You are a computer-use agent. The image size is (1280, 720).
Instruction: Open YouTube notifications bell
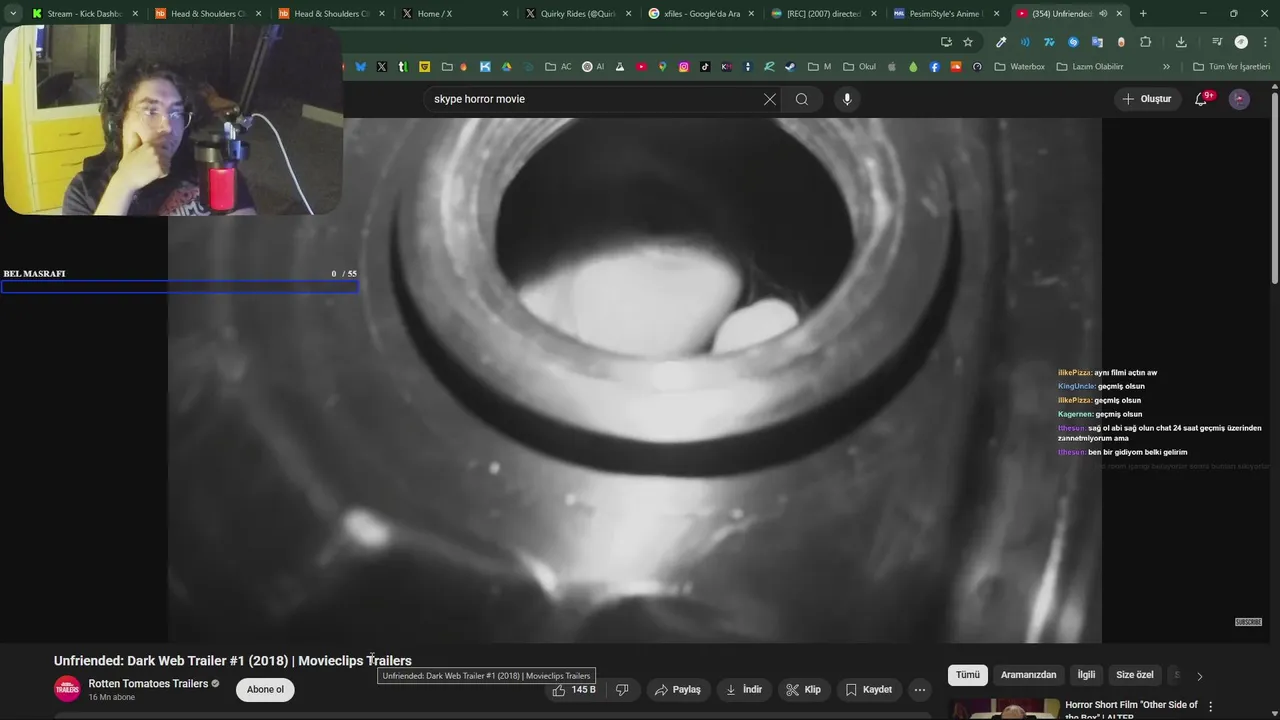(1202, 99)
